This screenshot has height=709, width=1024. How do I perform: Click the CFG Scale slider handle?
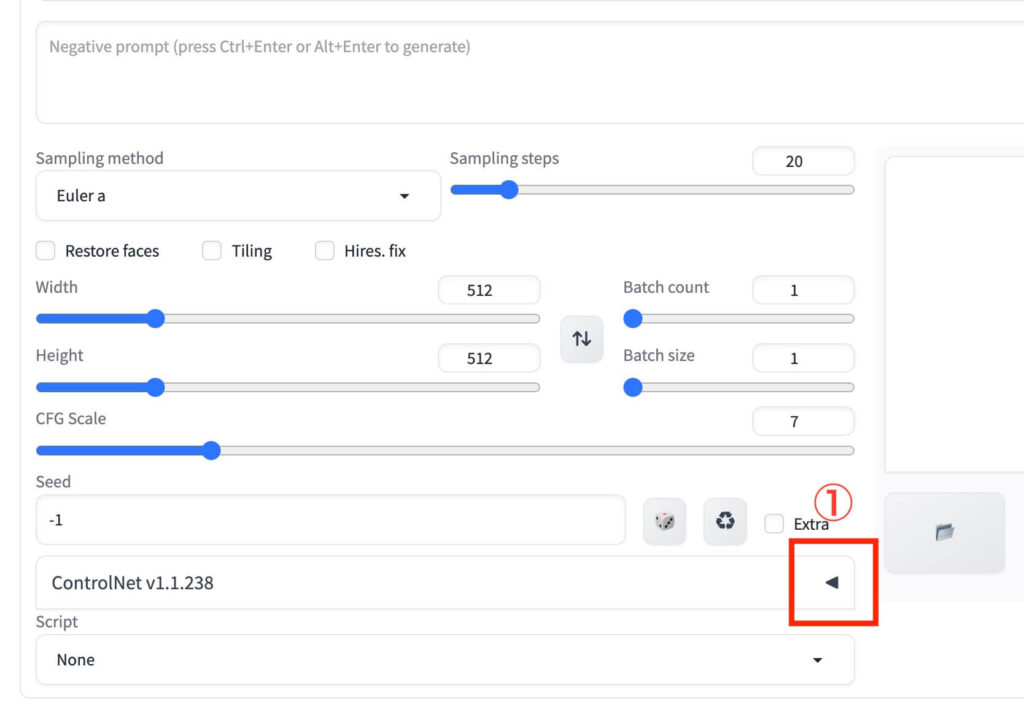pos(211,450)
